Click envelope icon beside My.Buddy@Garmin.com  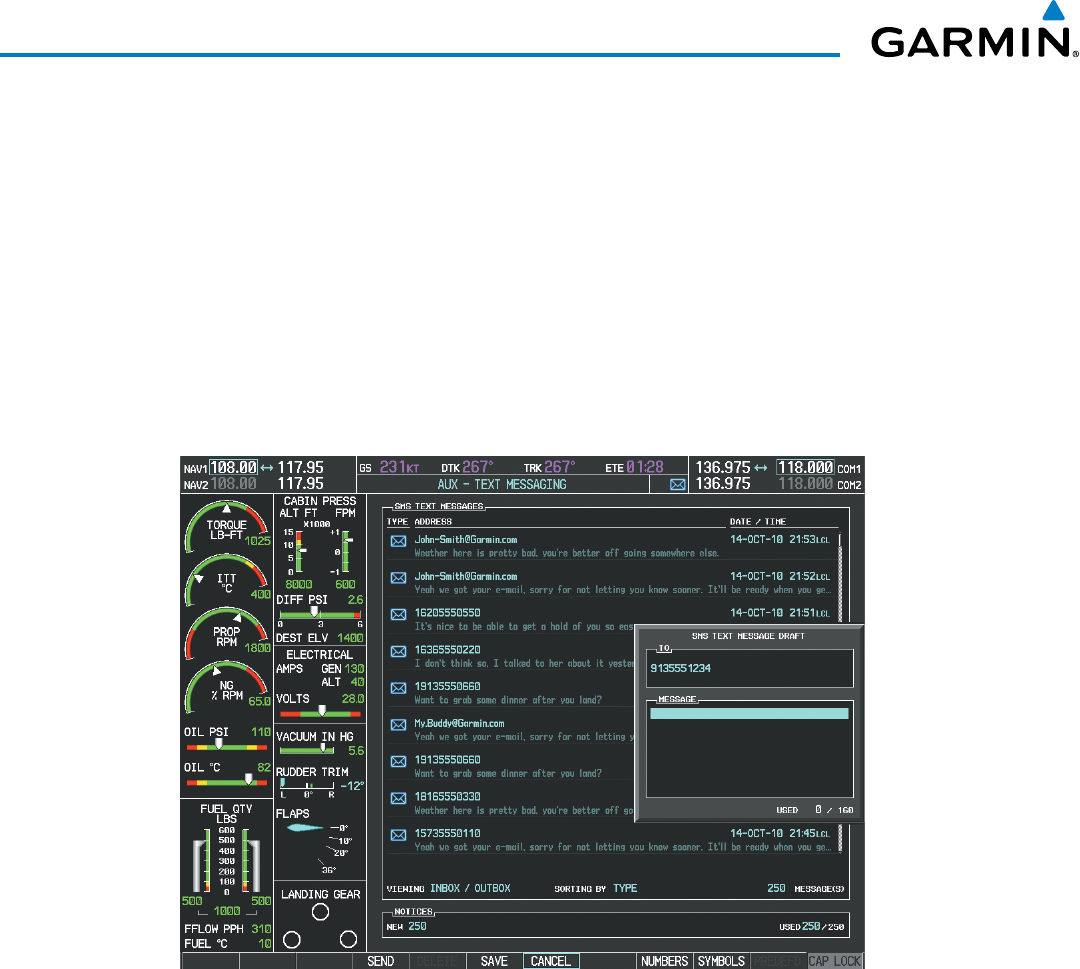(398, 725)
